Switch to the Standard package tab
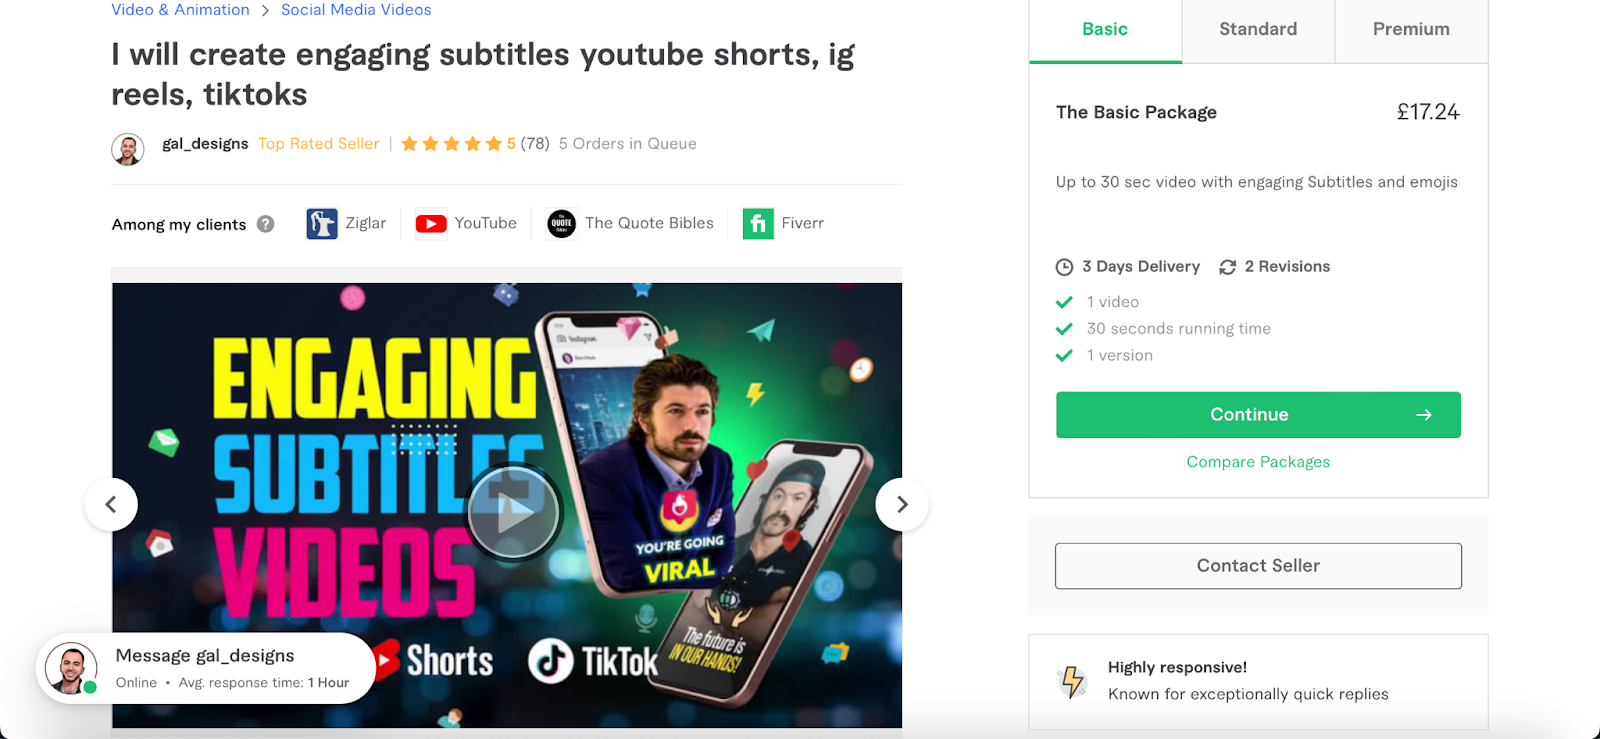 pyautogui.click(x=1258, y=30)
